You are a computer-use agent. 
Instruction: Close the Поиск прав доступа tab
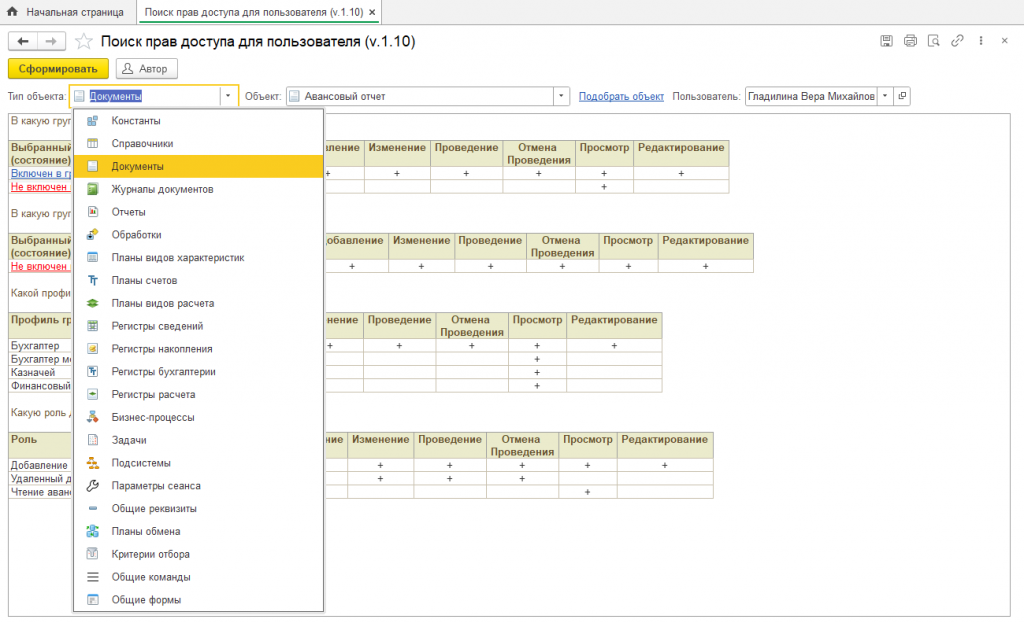click(372, 12)
